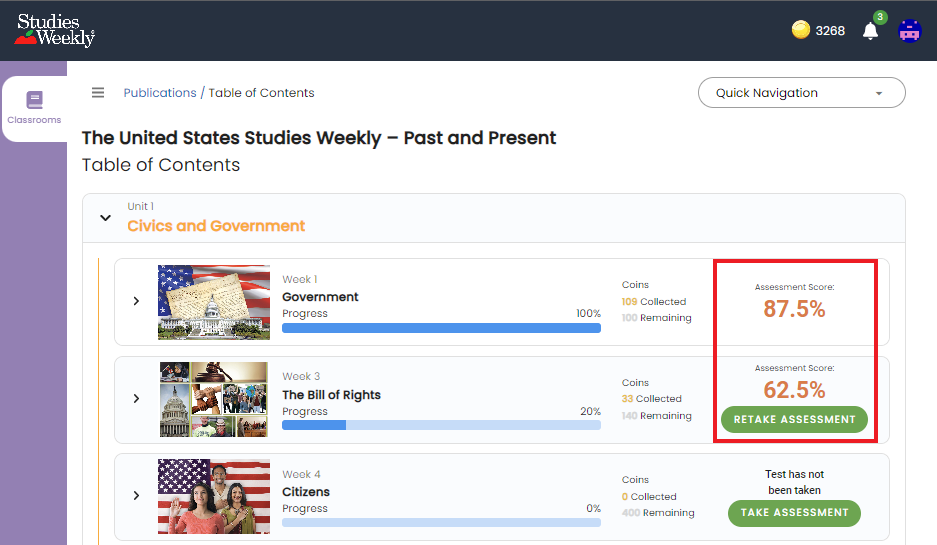Screen dimensions: 937x545
Task: Expand the Week 1 Government row
Action: (136, 301)
